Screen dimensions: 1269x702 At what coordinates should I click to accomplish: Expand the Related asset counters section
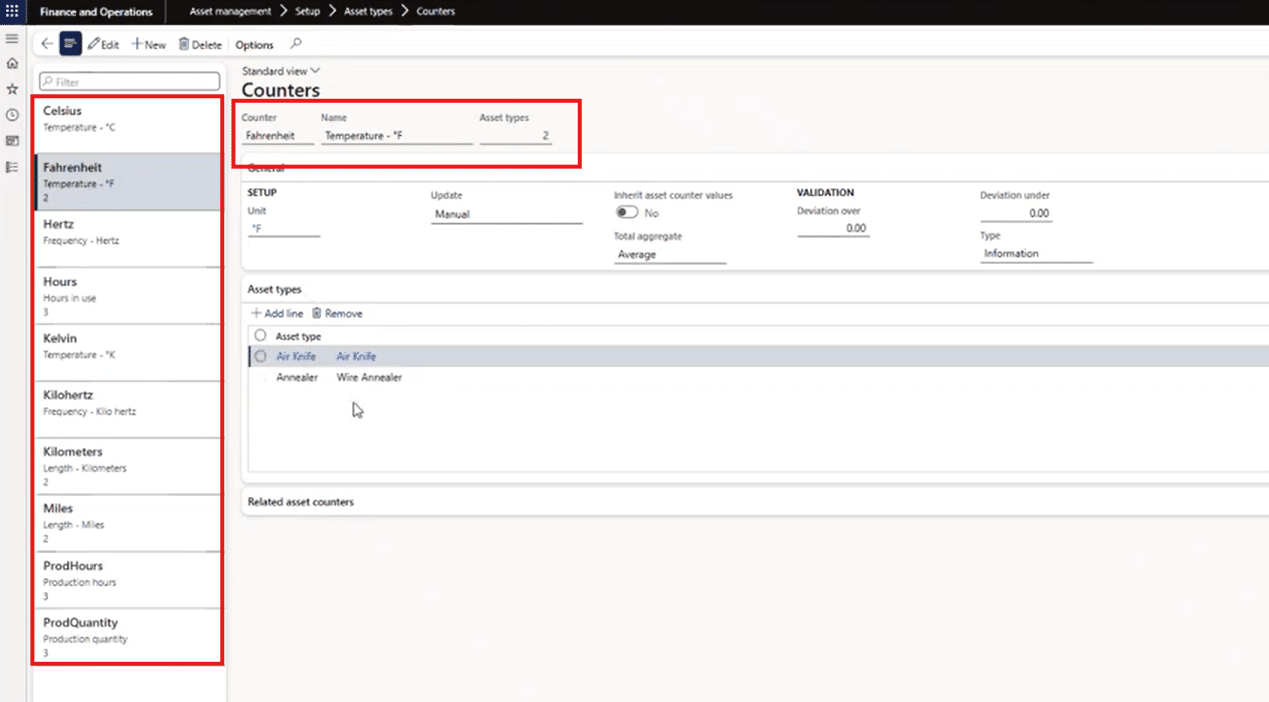coord(301,502)
